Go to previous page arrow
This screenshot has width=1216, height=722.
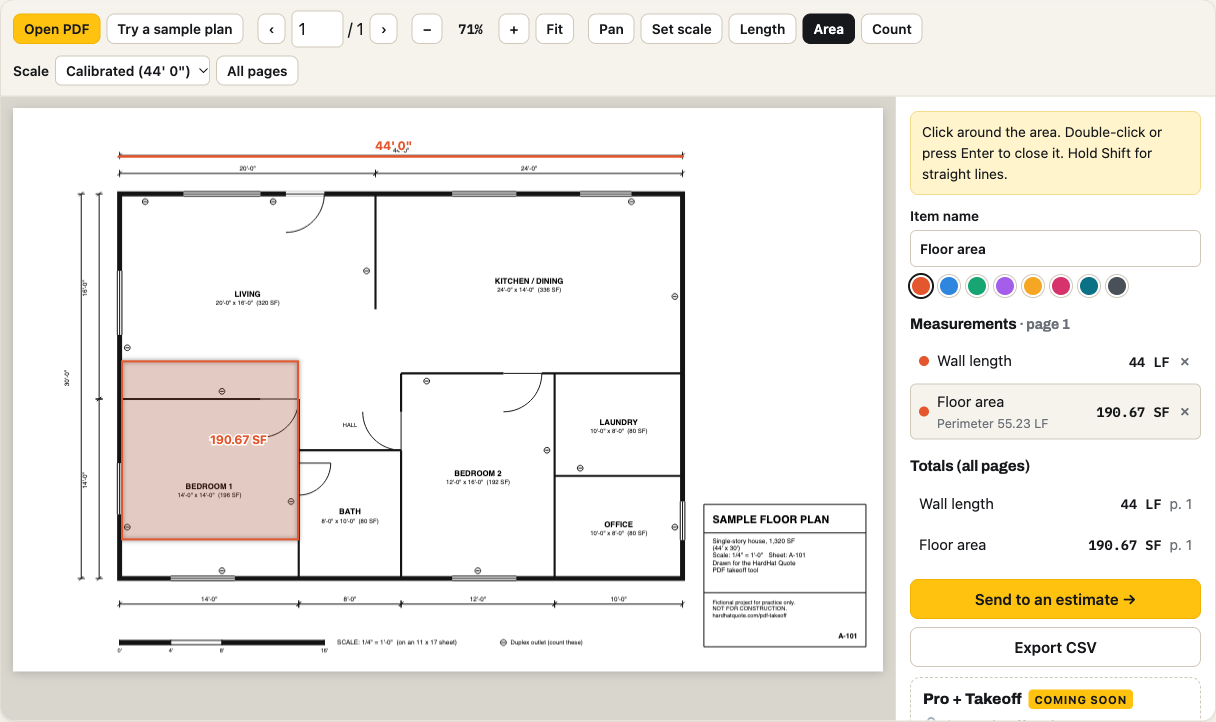click(271, 29)
